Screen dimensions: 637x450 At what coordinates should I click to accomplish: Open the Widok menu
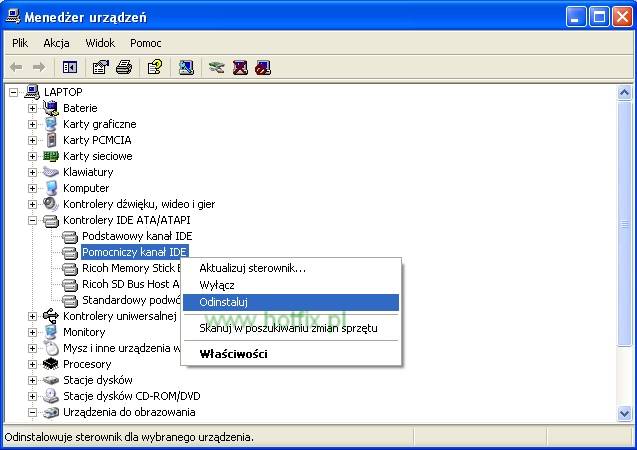tap(100, 43)
